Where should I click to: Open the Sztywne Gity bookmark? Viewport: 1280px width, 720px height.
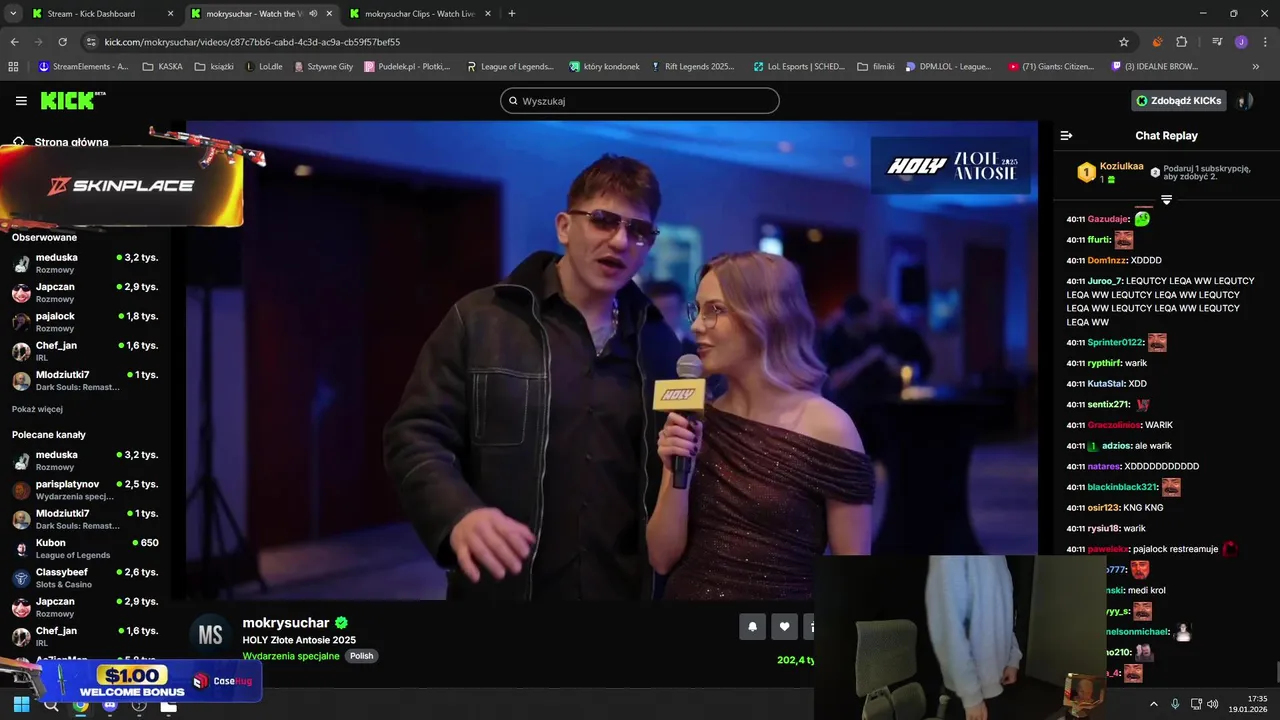click(x=324, y=67)
